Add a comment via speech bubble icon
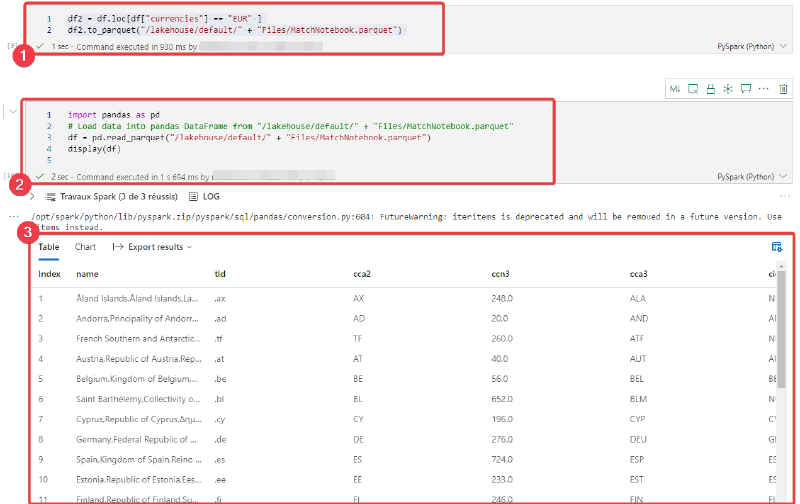Image resolution: width=800 pixels, height=504 pixels. (x=746, y=89)
